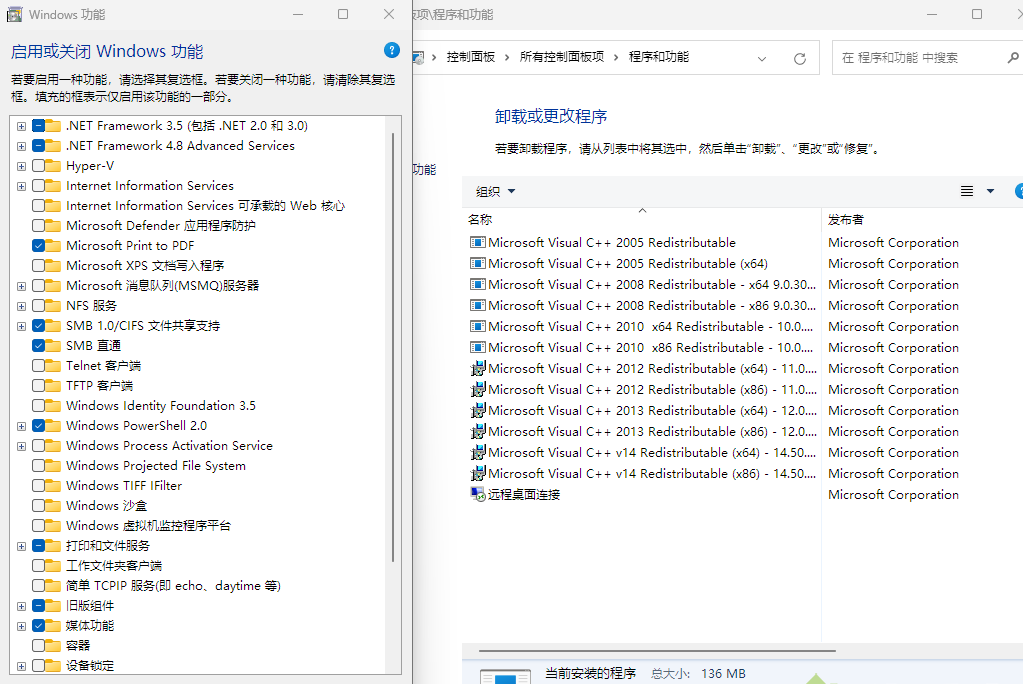Screen dimensions: 1023x684
Task: Click the Windows 功能 title bar icon
Action: tap(14, 14)
